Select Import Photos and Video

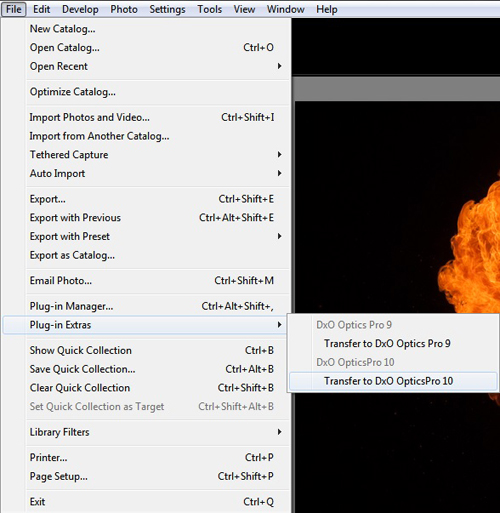[x=155, y=117]
